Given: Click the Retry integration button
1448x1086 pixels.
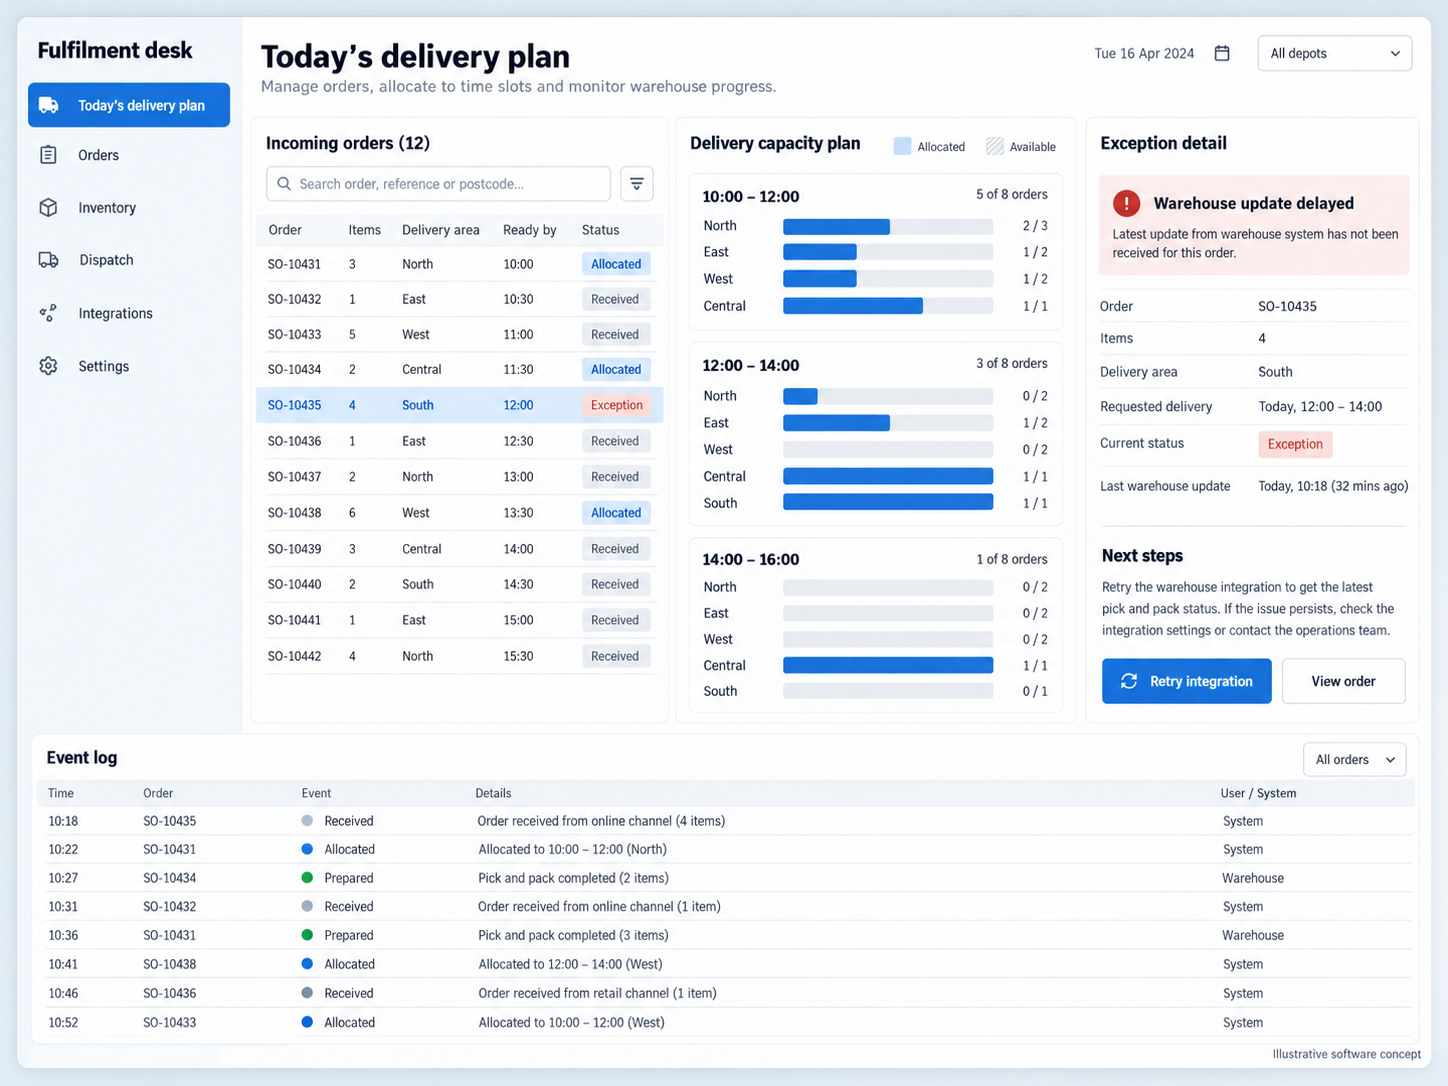Looking at the screenshot, I should (x=1186, y=681).
